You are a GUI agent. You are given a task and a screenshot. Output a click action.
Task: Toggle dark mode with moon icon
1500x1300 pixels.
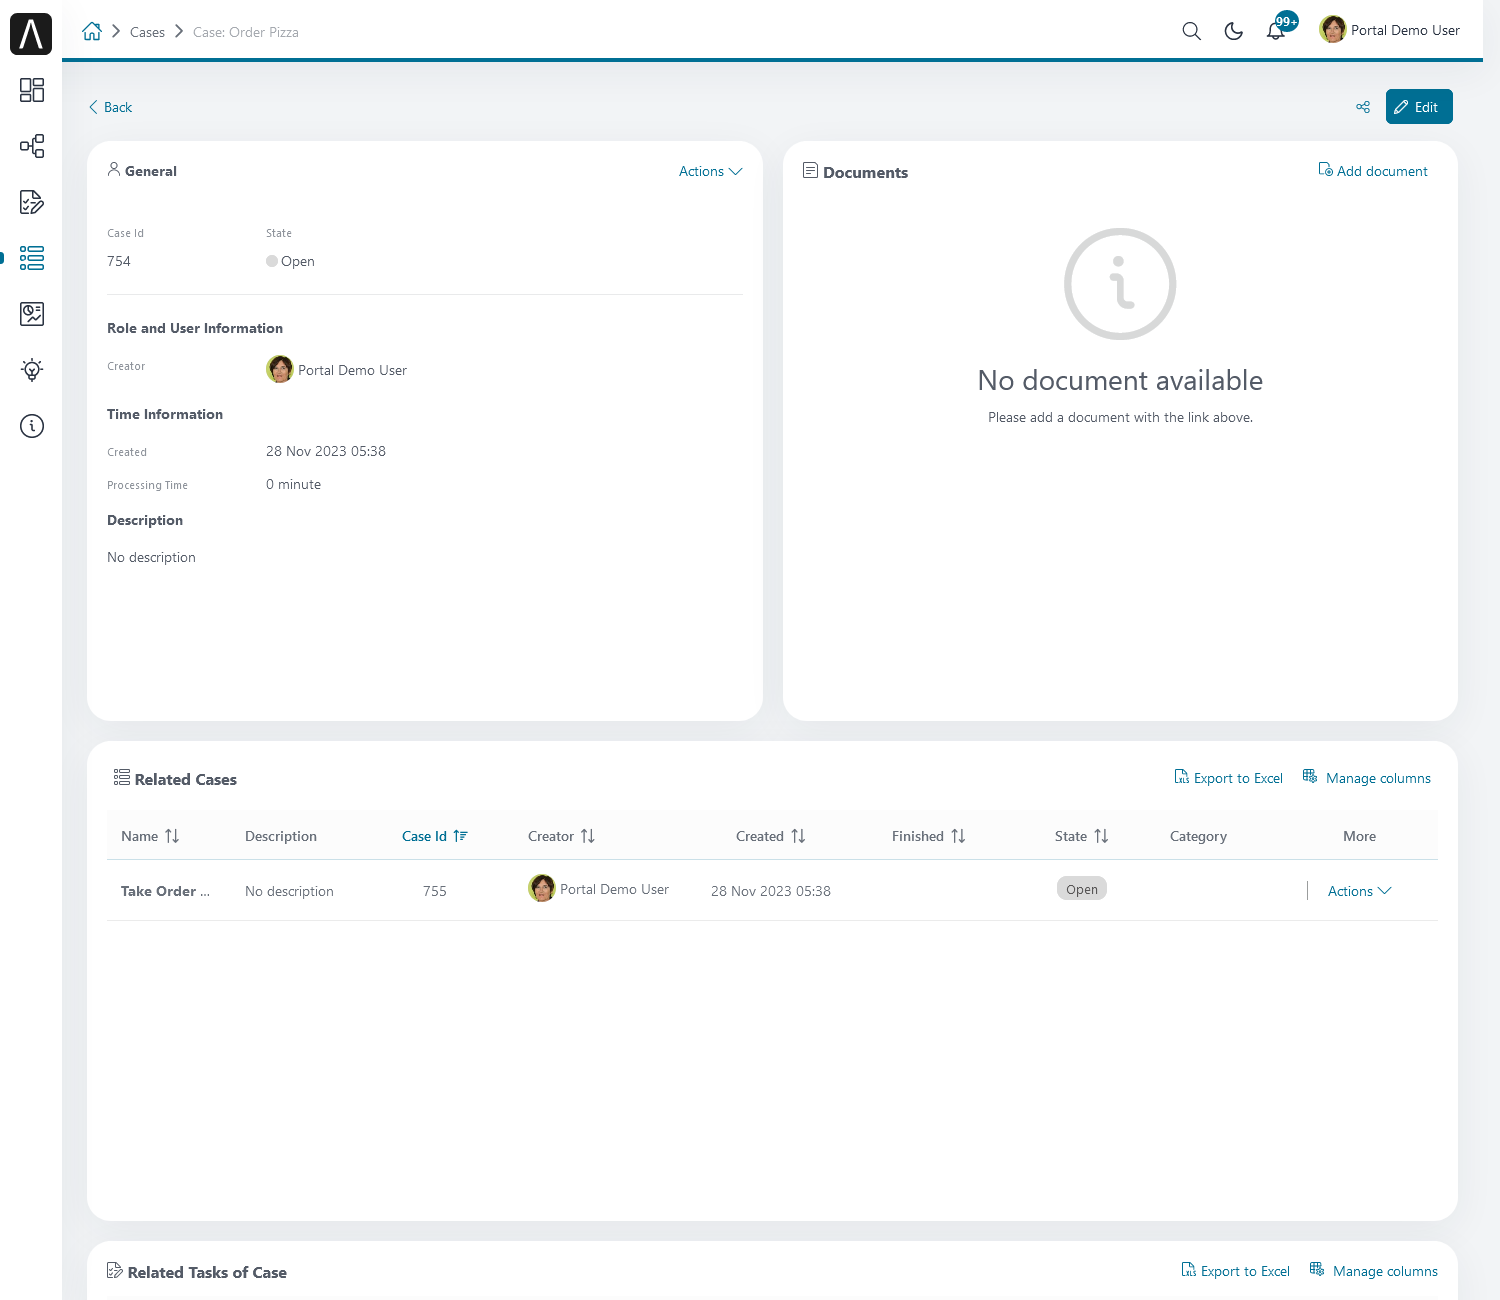pos(1234,31)
